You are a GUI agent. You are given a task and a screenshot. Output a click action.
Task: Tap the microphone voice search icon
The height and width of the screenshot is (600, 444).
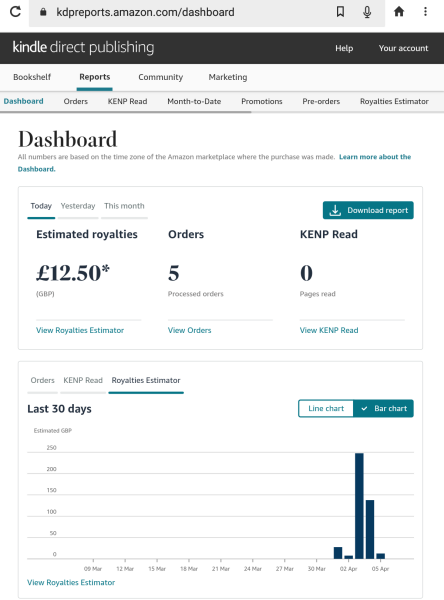coord(367,12)
